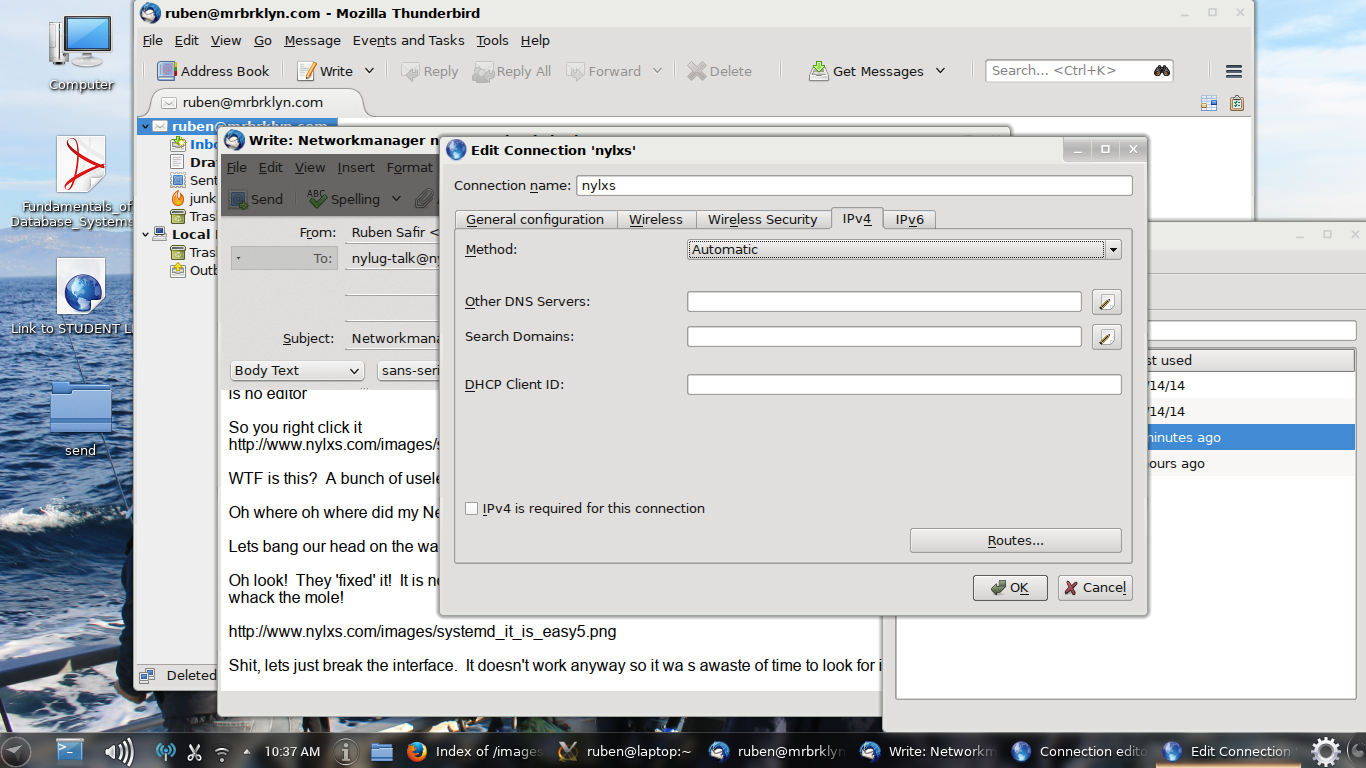Screen dimensions: 1366x768
Task: Open the calendar tab icon
Action: (x=1209, y=102)
